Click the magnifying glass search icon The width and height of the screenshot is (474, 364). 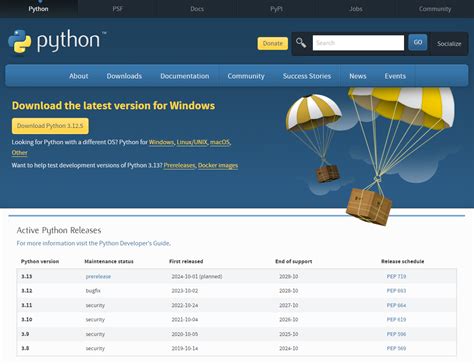301,43
